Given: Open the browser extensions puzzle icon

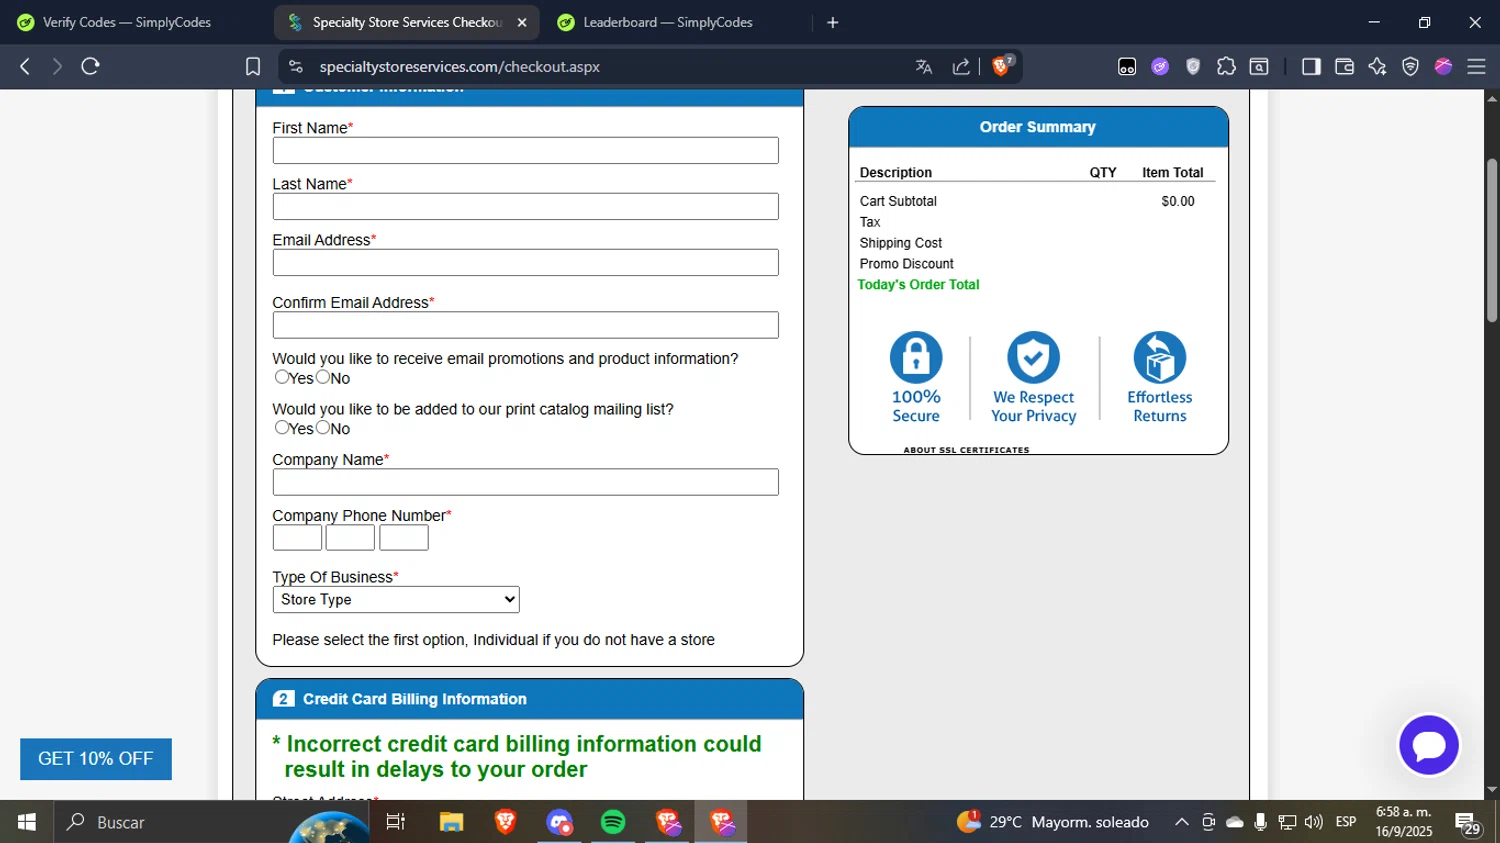Looking at the screenshot, I should click(1226, 66).
